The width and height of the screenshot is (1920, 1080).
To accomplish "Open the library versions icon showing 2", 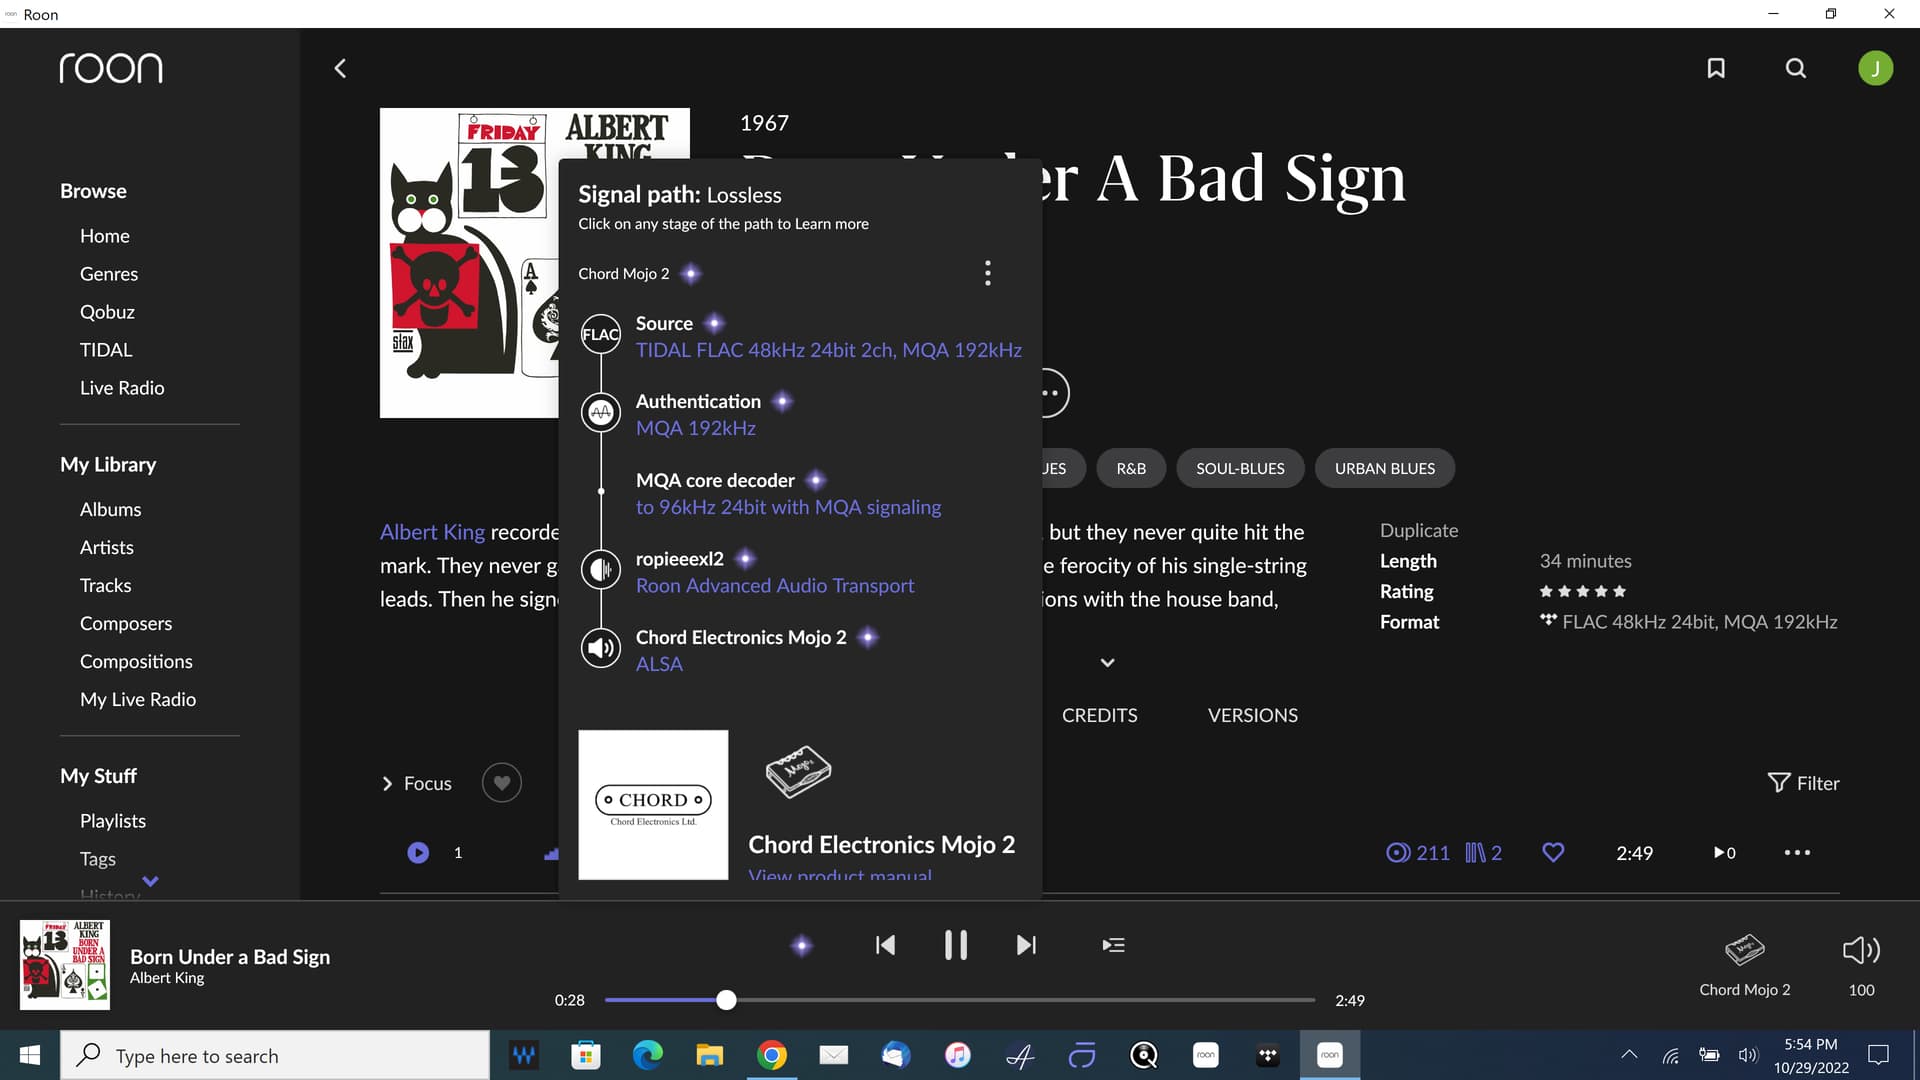I will pyautogui.click(x=1484, y=852).
